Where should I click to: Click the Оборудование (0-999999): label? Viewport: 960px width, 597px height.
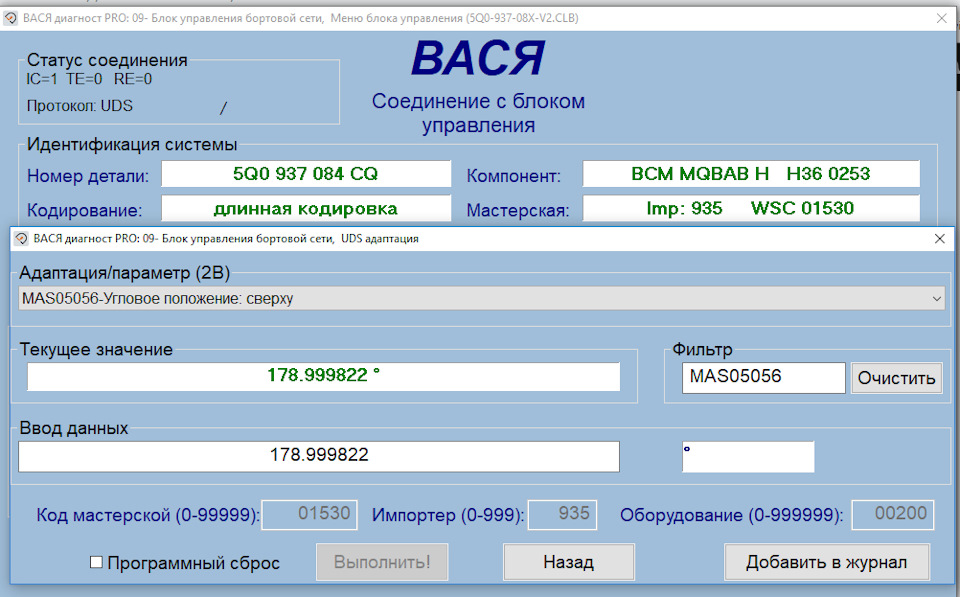pos(732,515)
